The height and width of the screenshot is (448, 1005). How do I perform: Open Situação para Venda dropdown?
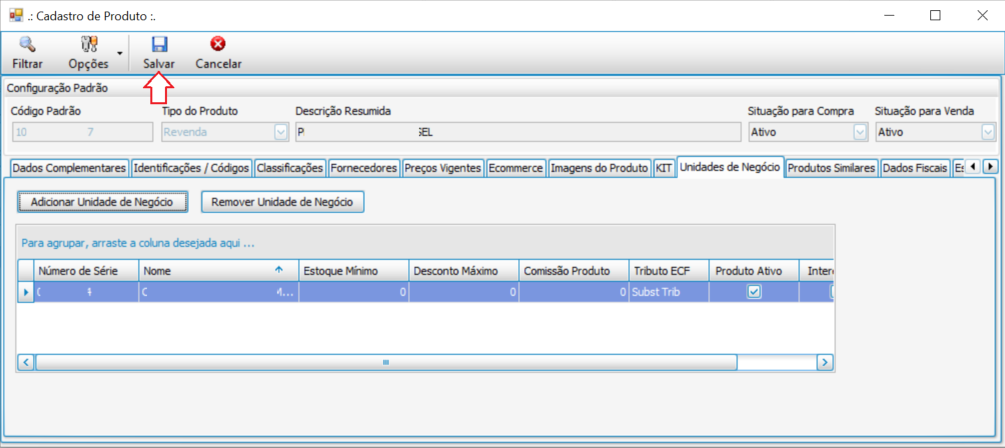tap(988, 132)
